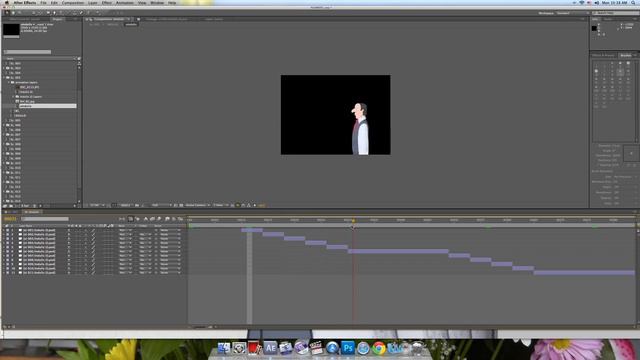Viewport: 640px width, 360px height.
Task: Toggle the Draft 3D timeline icon
Action: [137, 219]
